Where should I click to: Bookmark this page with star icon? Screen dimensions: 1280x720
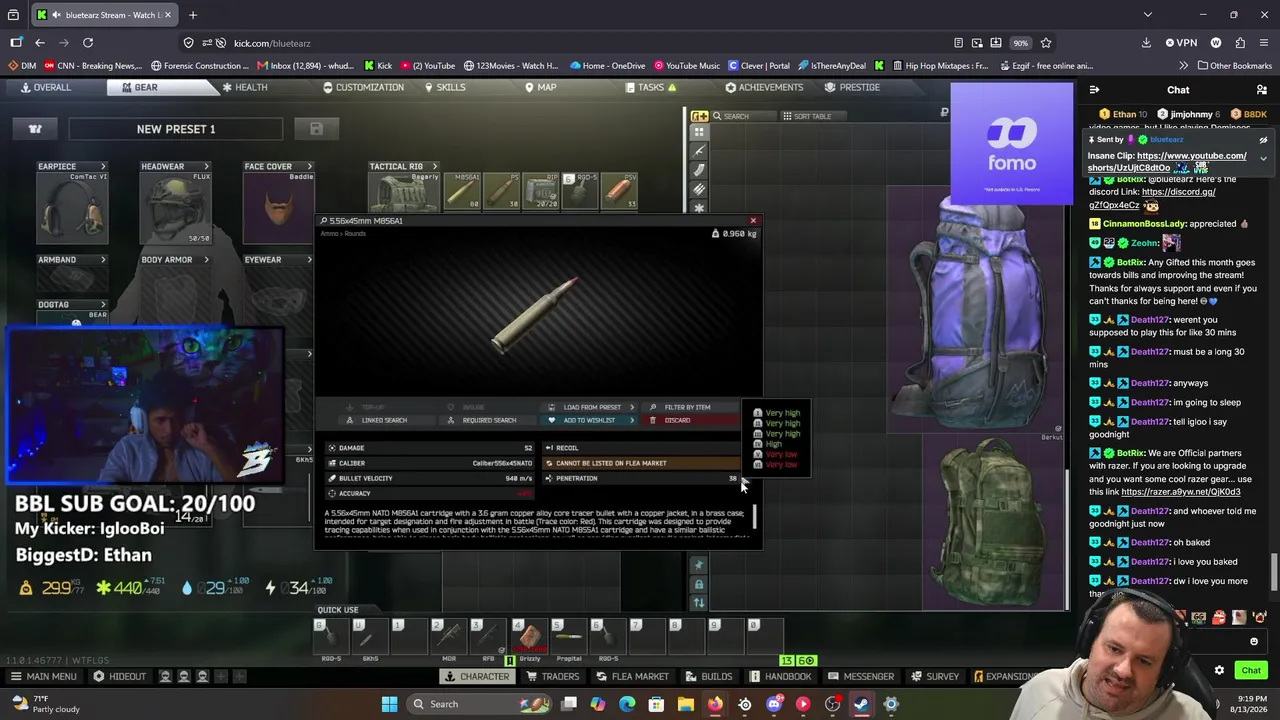click(x=1046, y=43)
